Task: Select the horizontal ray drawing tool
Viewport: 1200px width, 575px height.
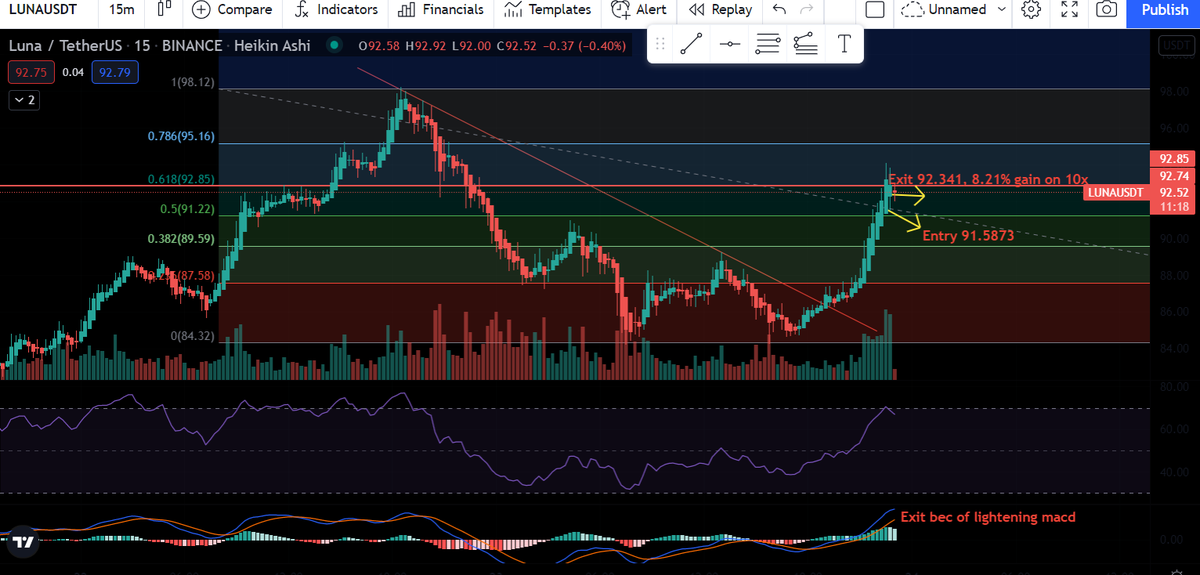Action: (x=729, y=44)
